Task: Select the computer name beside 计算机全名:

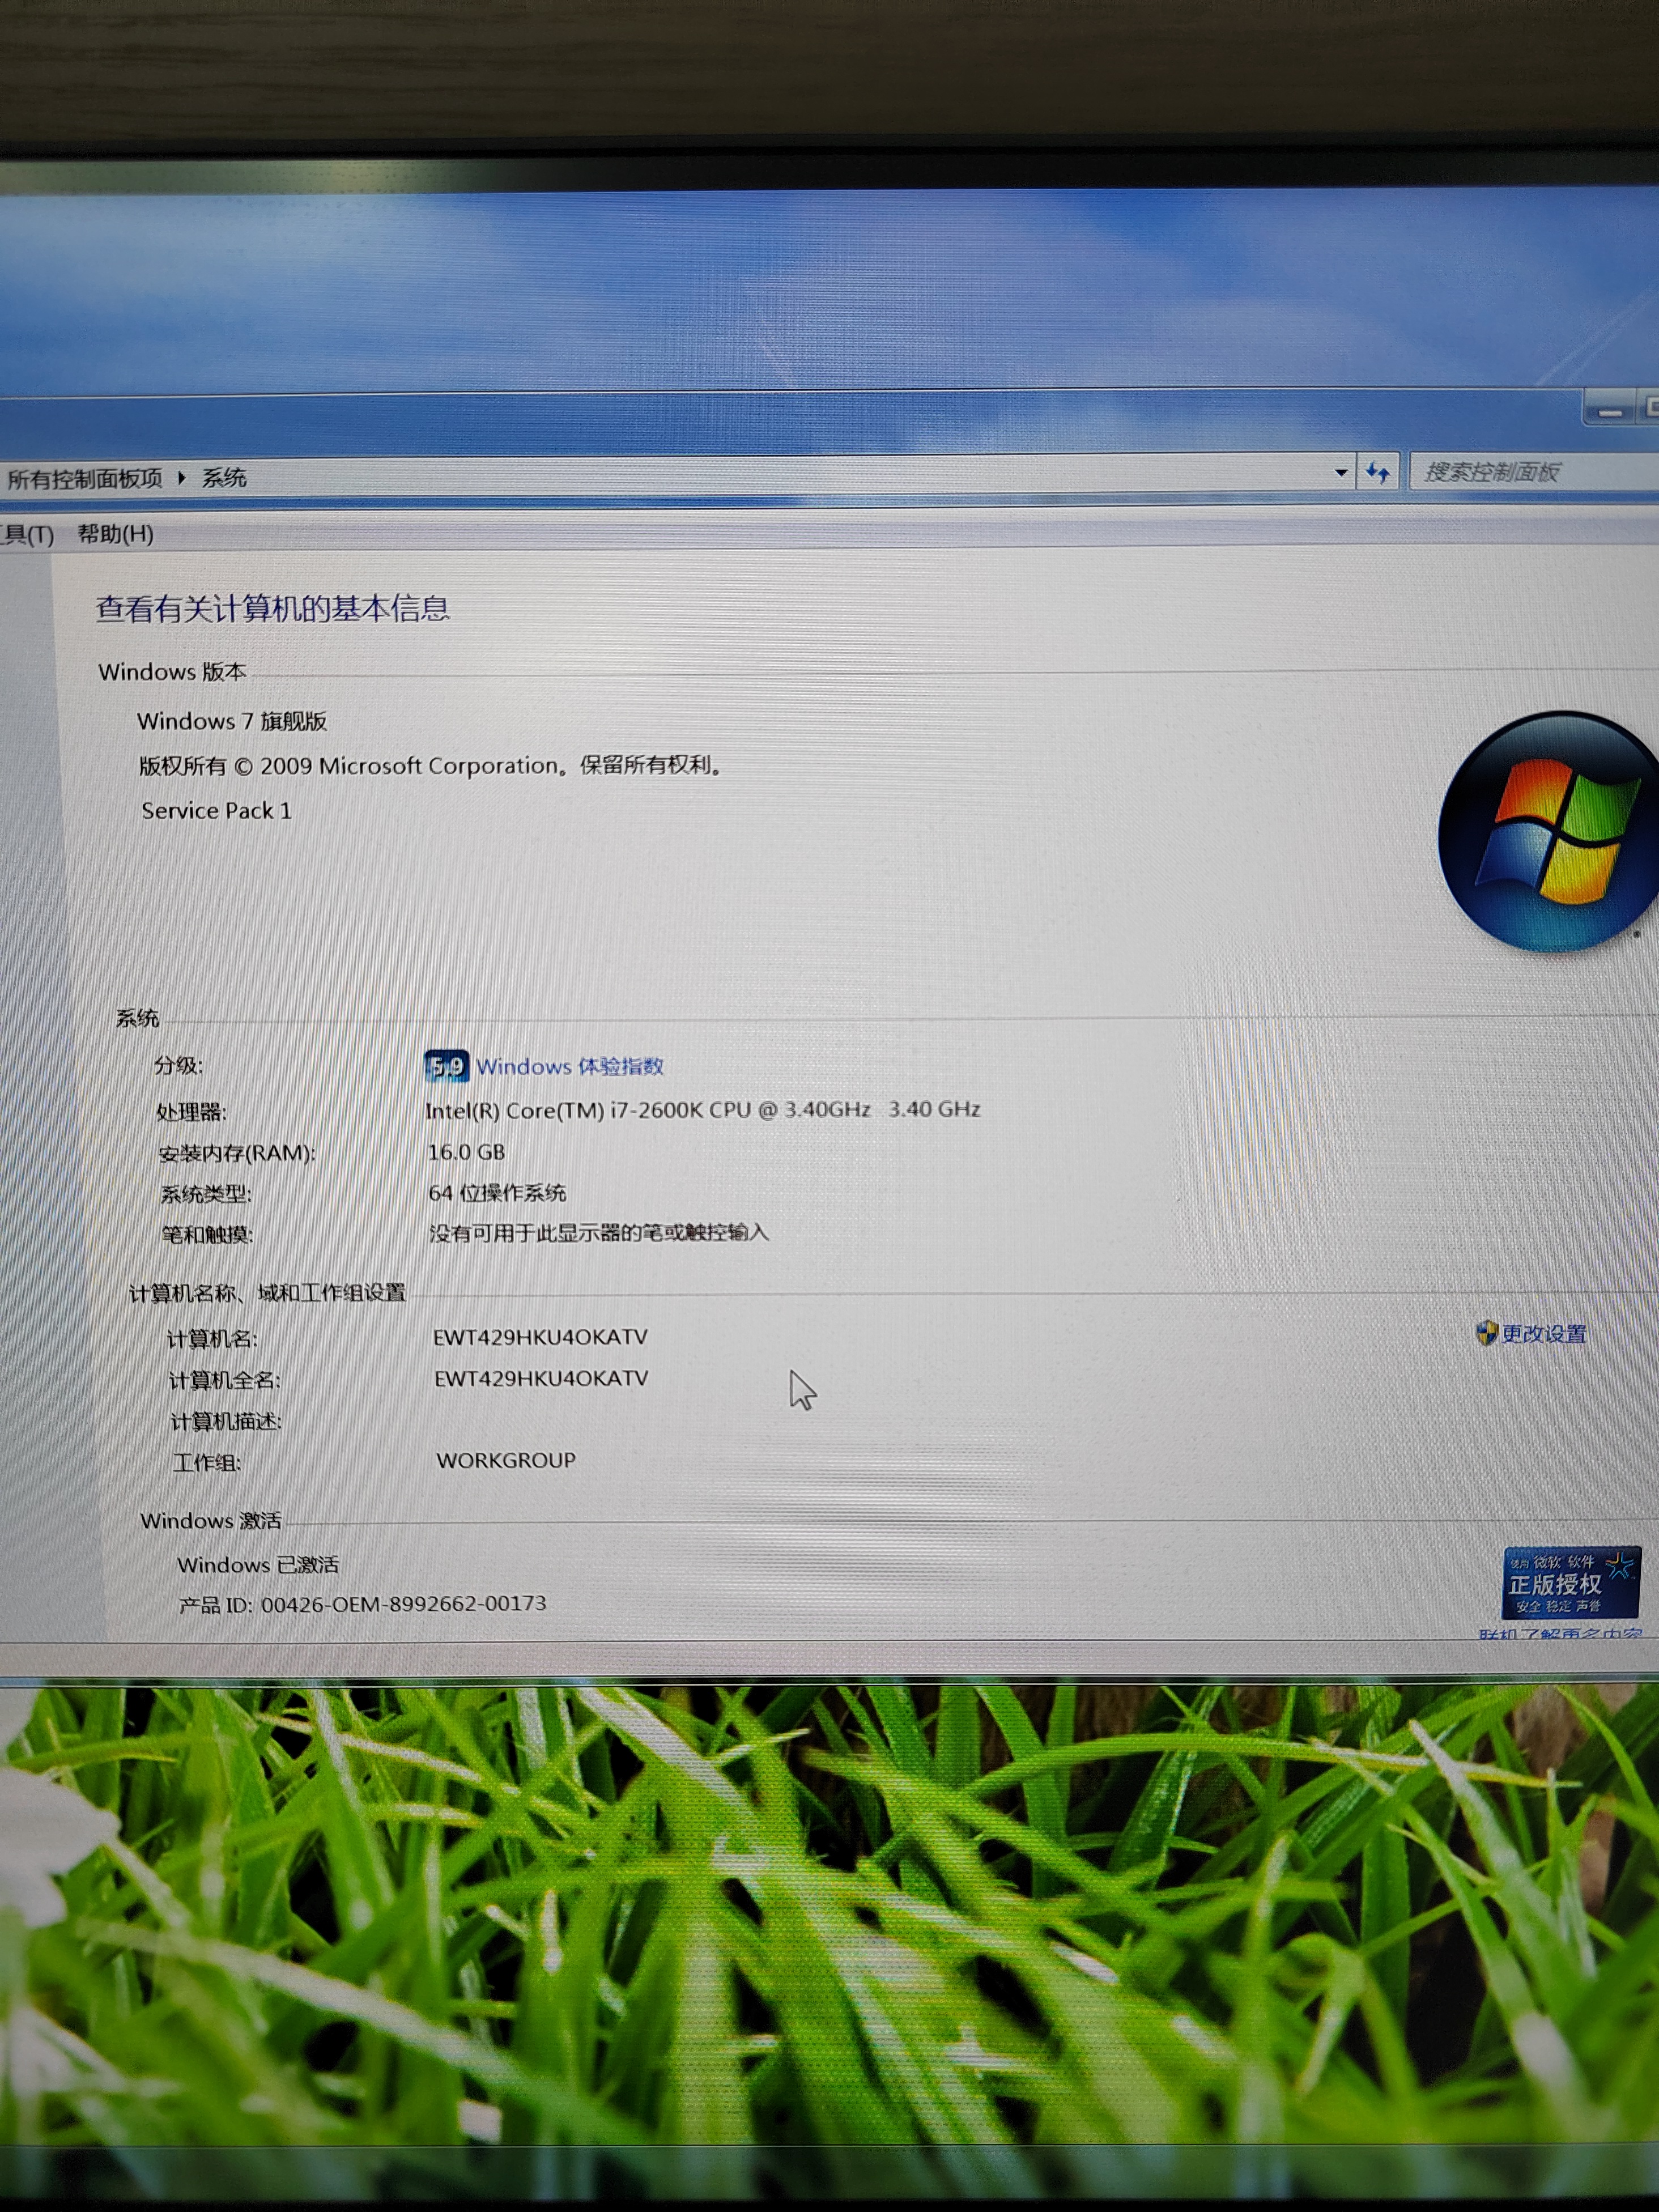Action: [x=541, y=1378]
